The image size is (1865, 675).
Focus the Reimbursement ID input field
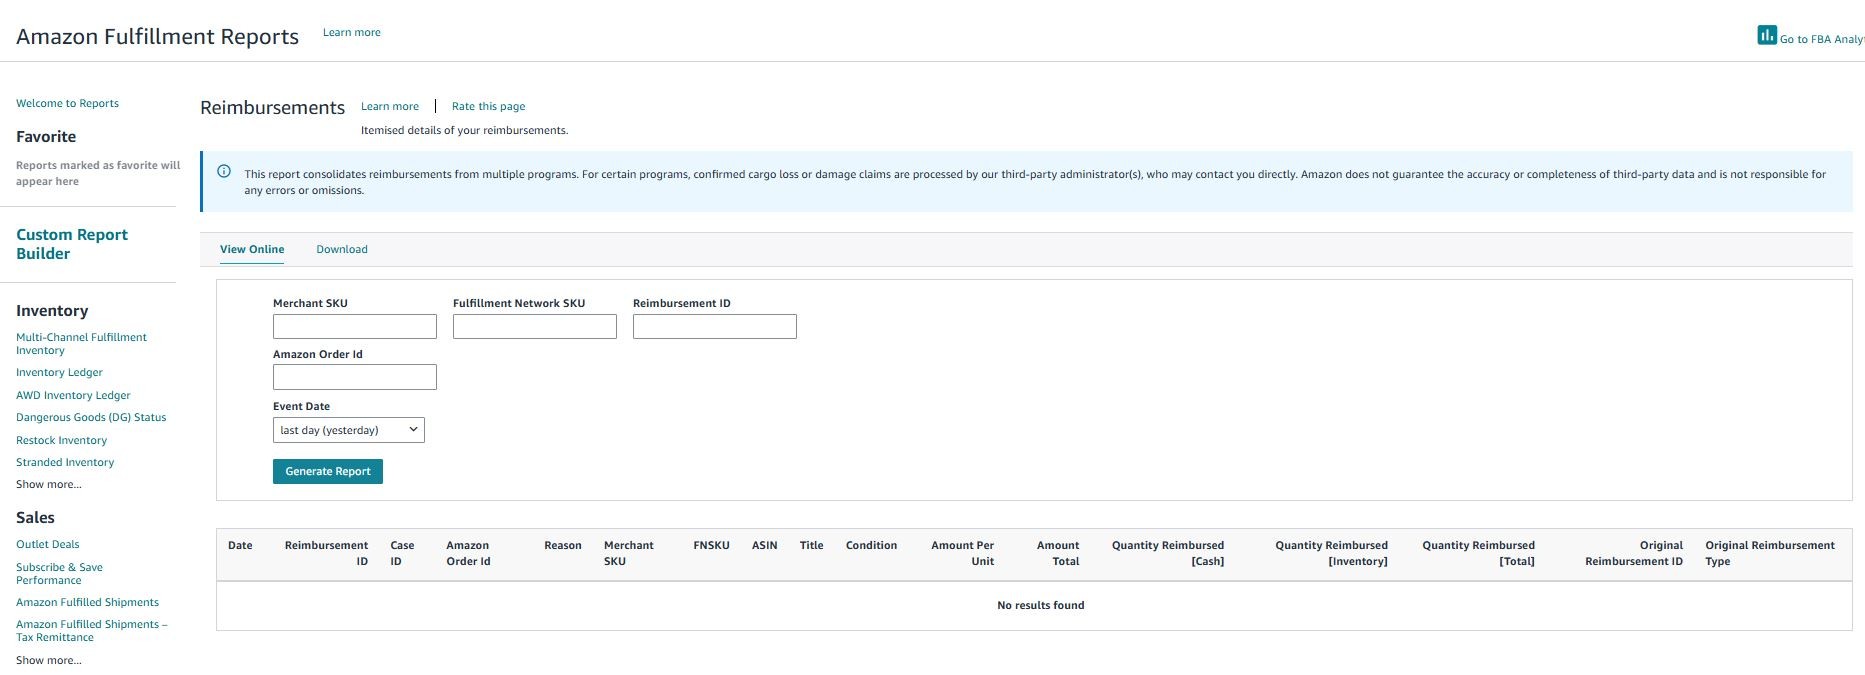(715, 326)
